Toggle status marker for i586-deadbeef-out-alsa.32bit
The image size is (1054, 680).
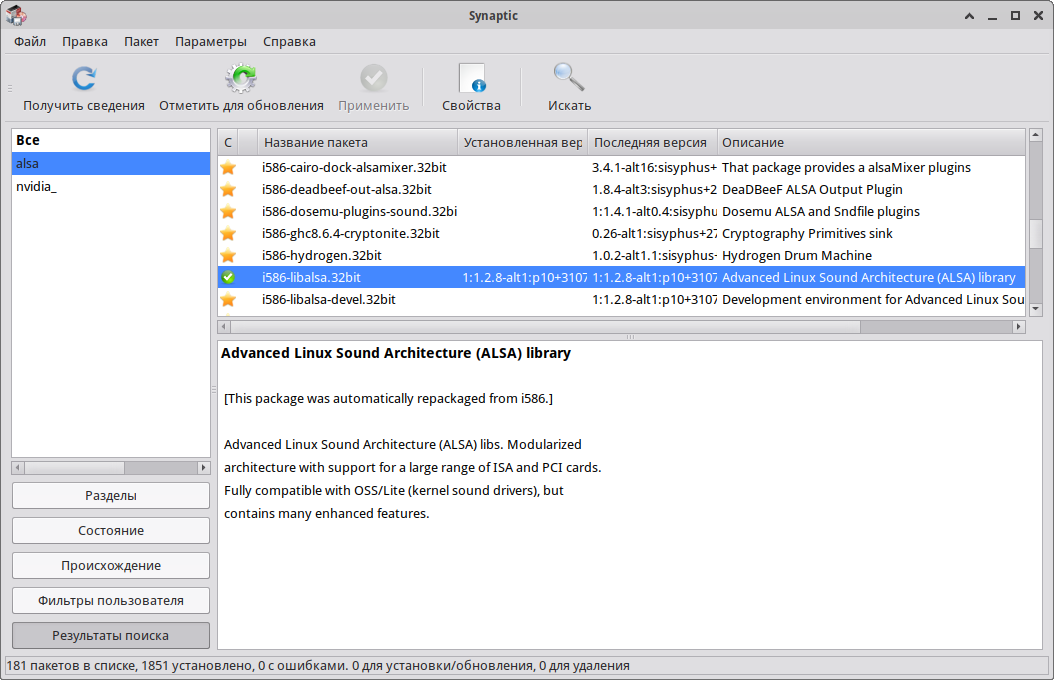[x=228, y=189]
